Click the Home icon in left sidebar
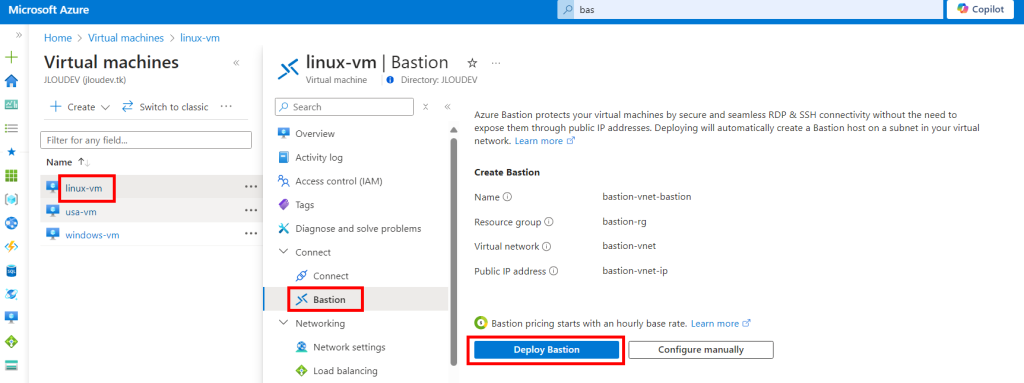 tap(11, 81)
